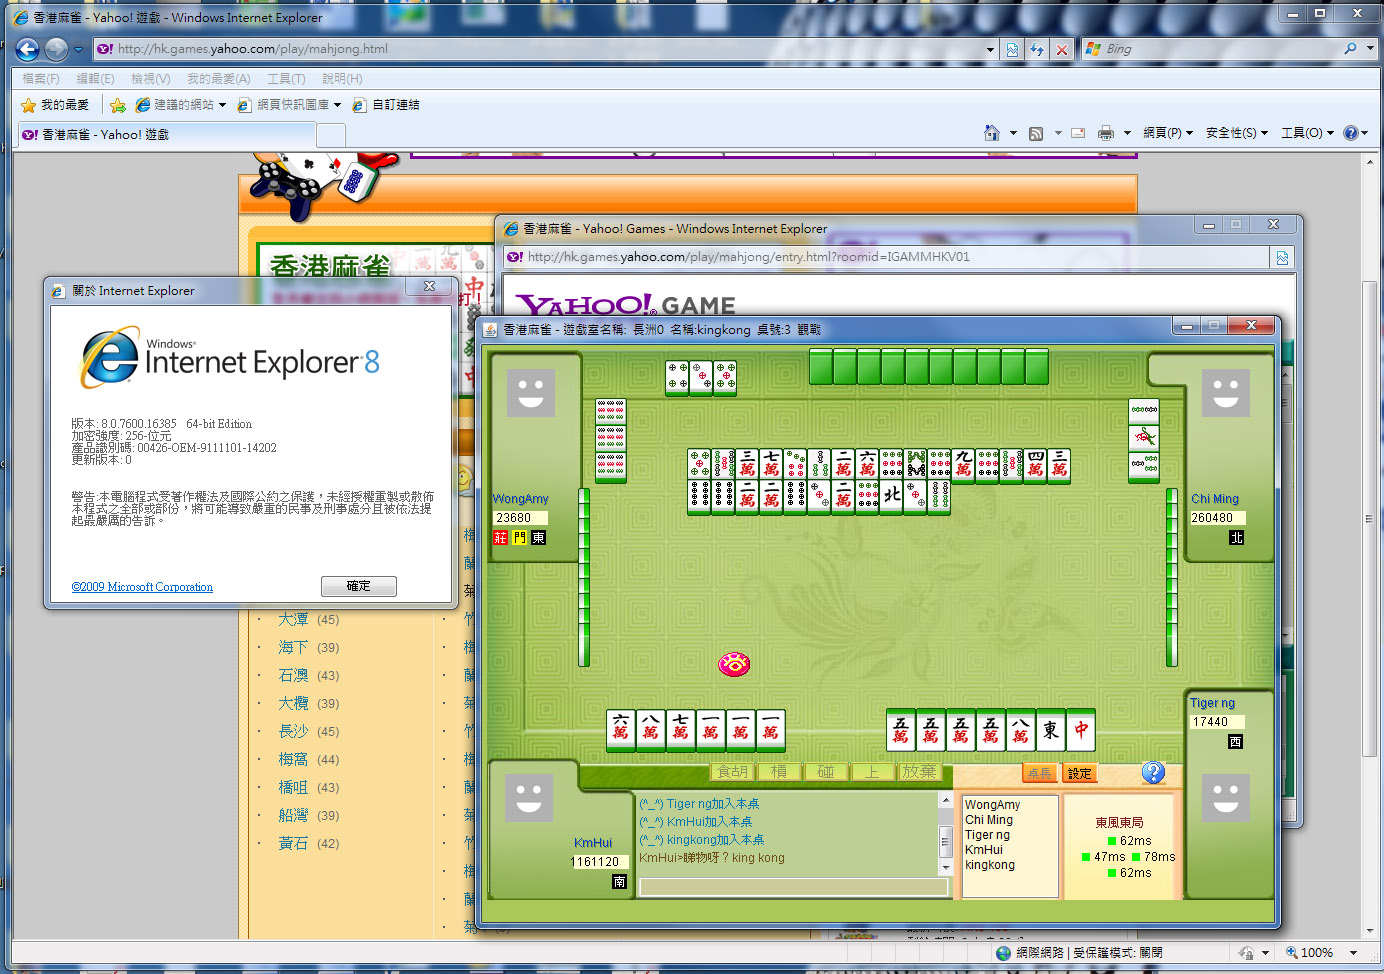
Task: Click the pink dice indicator on table
Action: pyautogui.click(x=734, y=663)
